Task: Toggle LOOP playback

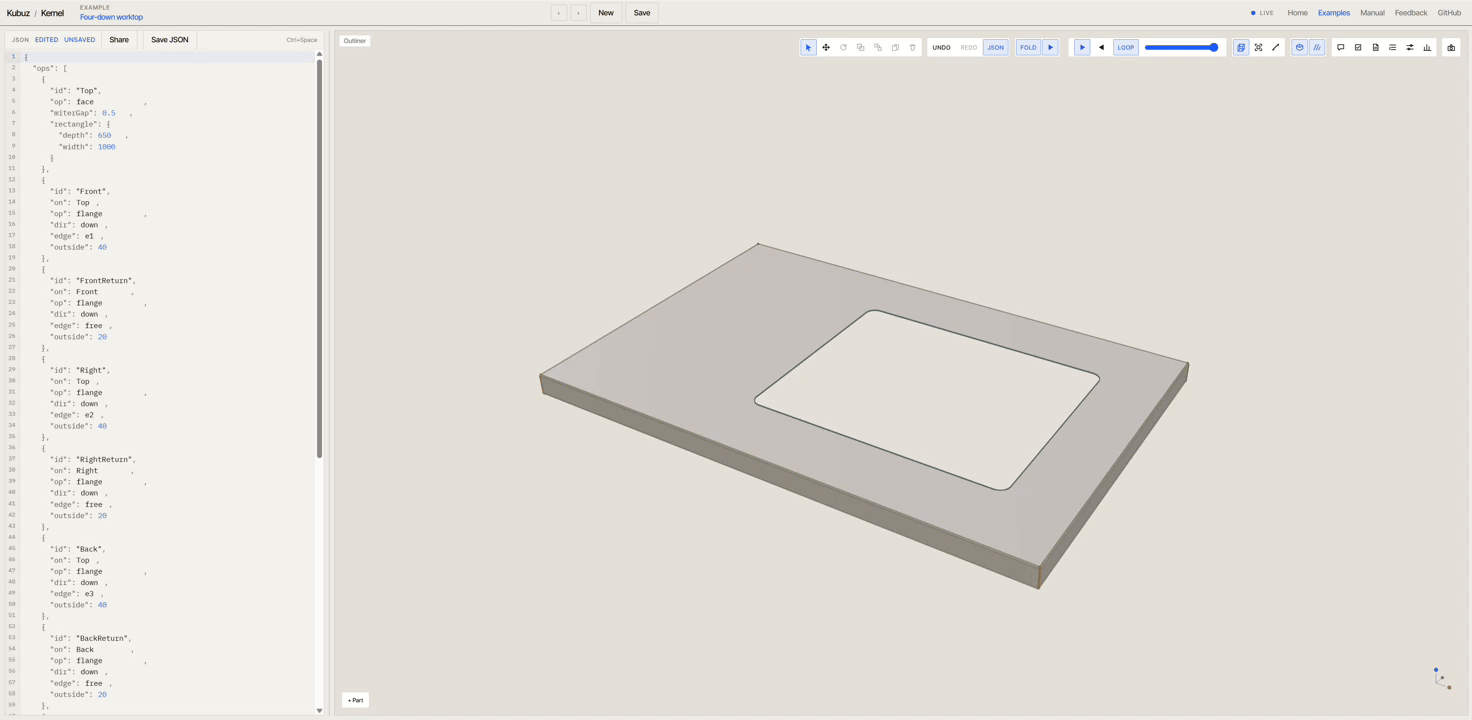Action: (x=1126, y=47)
